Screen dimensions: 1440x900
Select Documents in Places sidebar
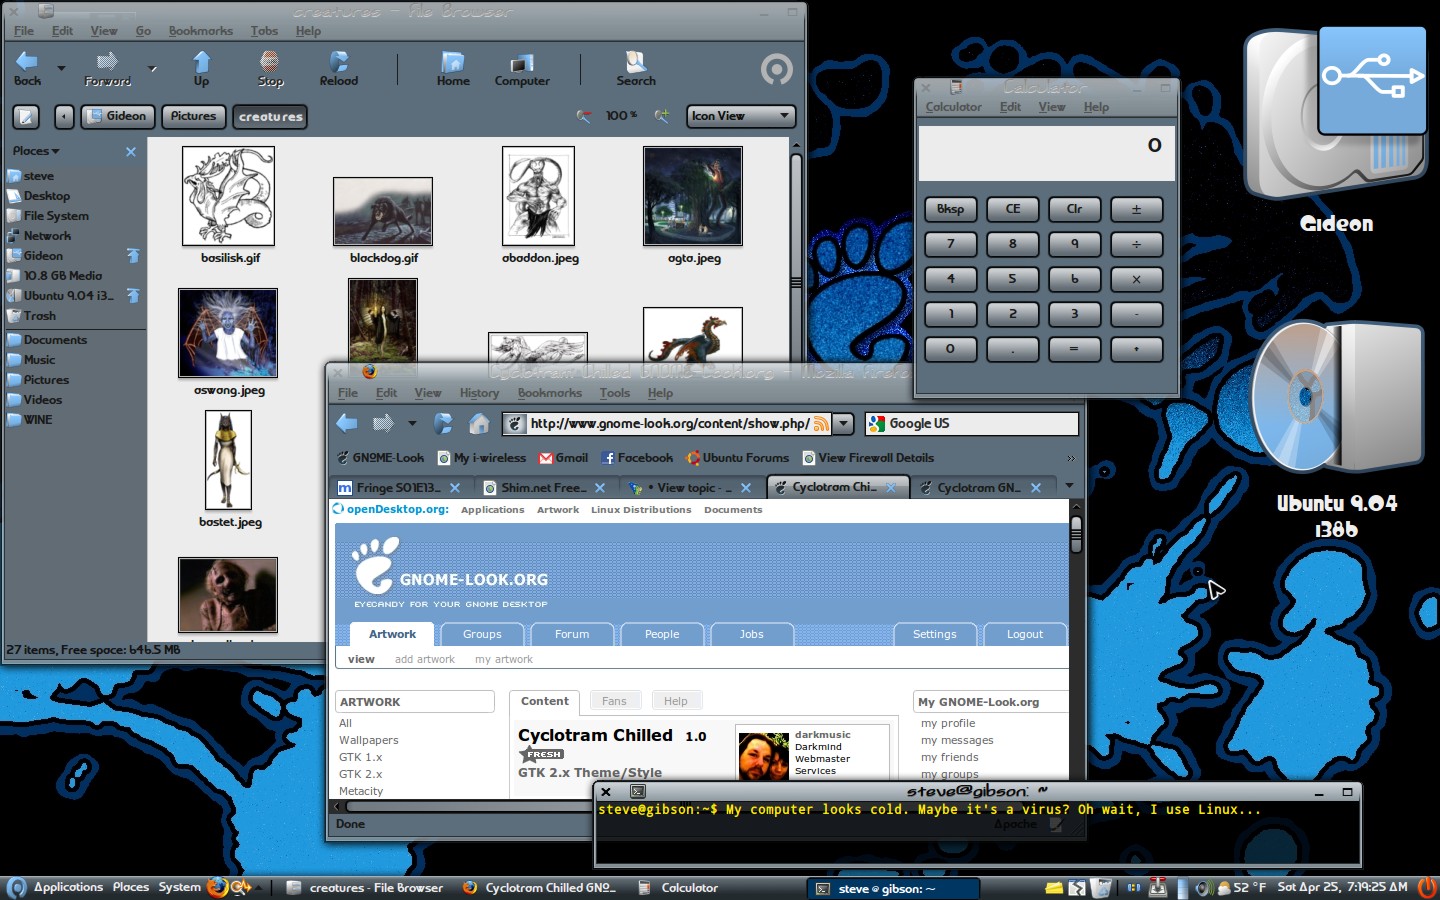tap(55, 340)
